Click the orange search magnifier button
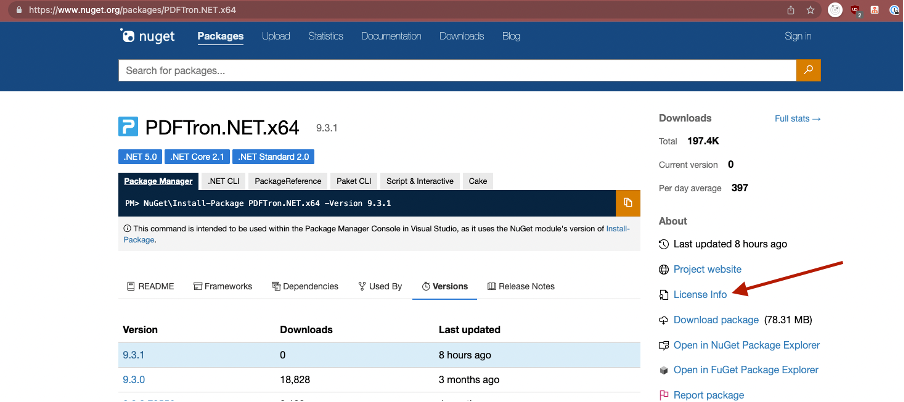The height and width of the screenshot is (402, 904). pos(808,70)
